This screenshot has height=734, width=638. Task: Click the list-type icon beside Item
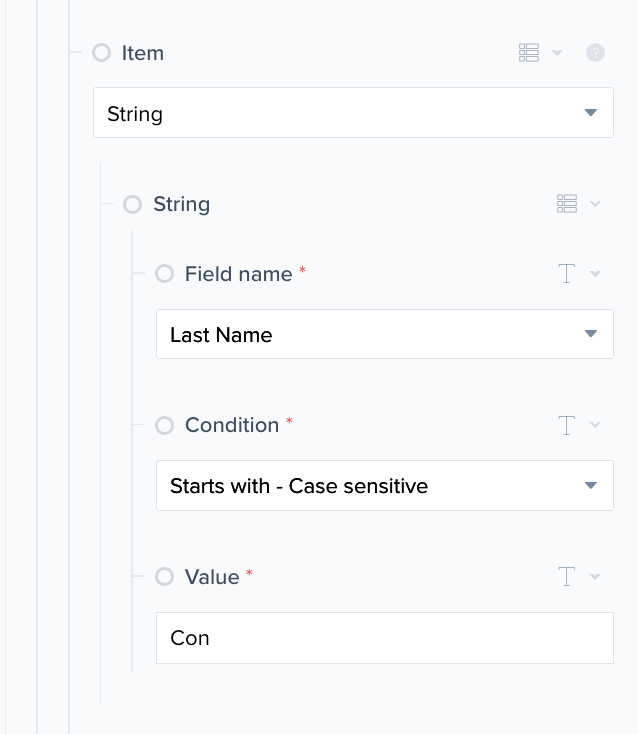pyautogui.click(x=529, y=53)
